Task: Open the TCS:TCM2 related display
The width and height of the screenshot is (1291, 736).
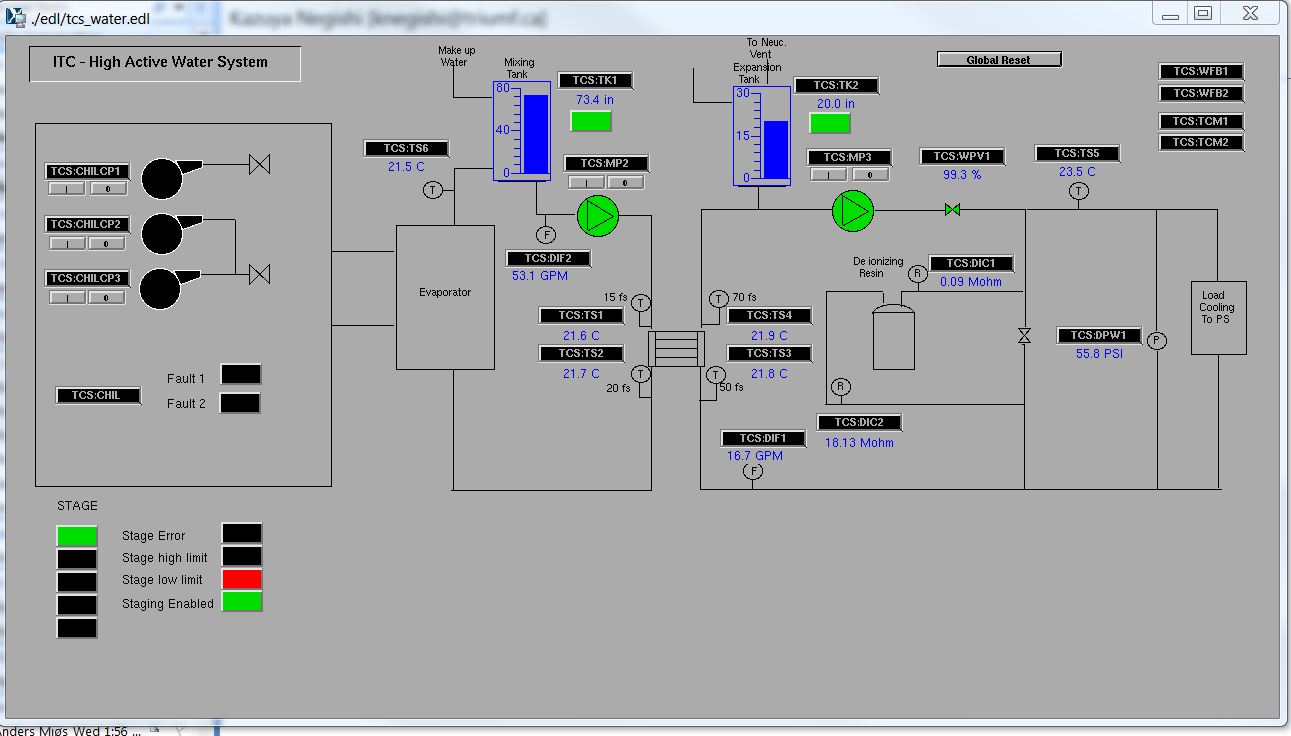Action: coord(1201,142)
